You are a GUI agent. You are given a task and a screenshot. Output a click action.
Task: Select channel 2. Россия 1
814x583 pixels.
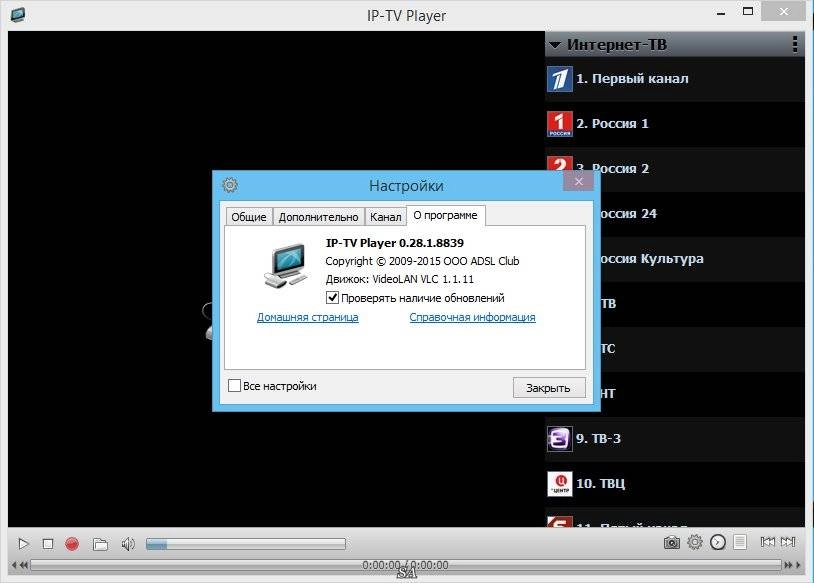click(x=675, y=124)
